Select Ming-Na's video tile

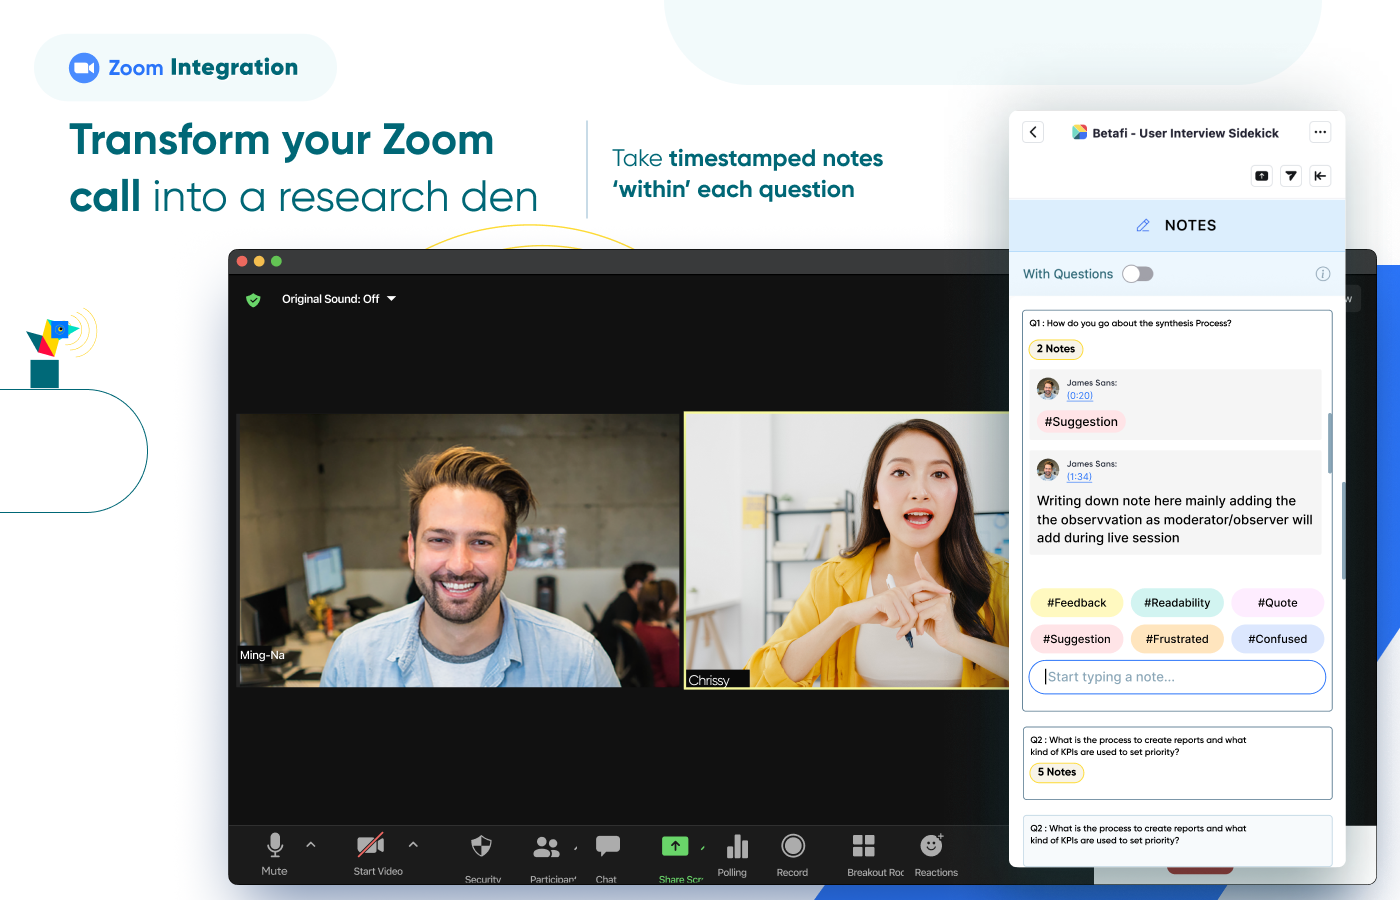tap(458, 550)
